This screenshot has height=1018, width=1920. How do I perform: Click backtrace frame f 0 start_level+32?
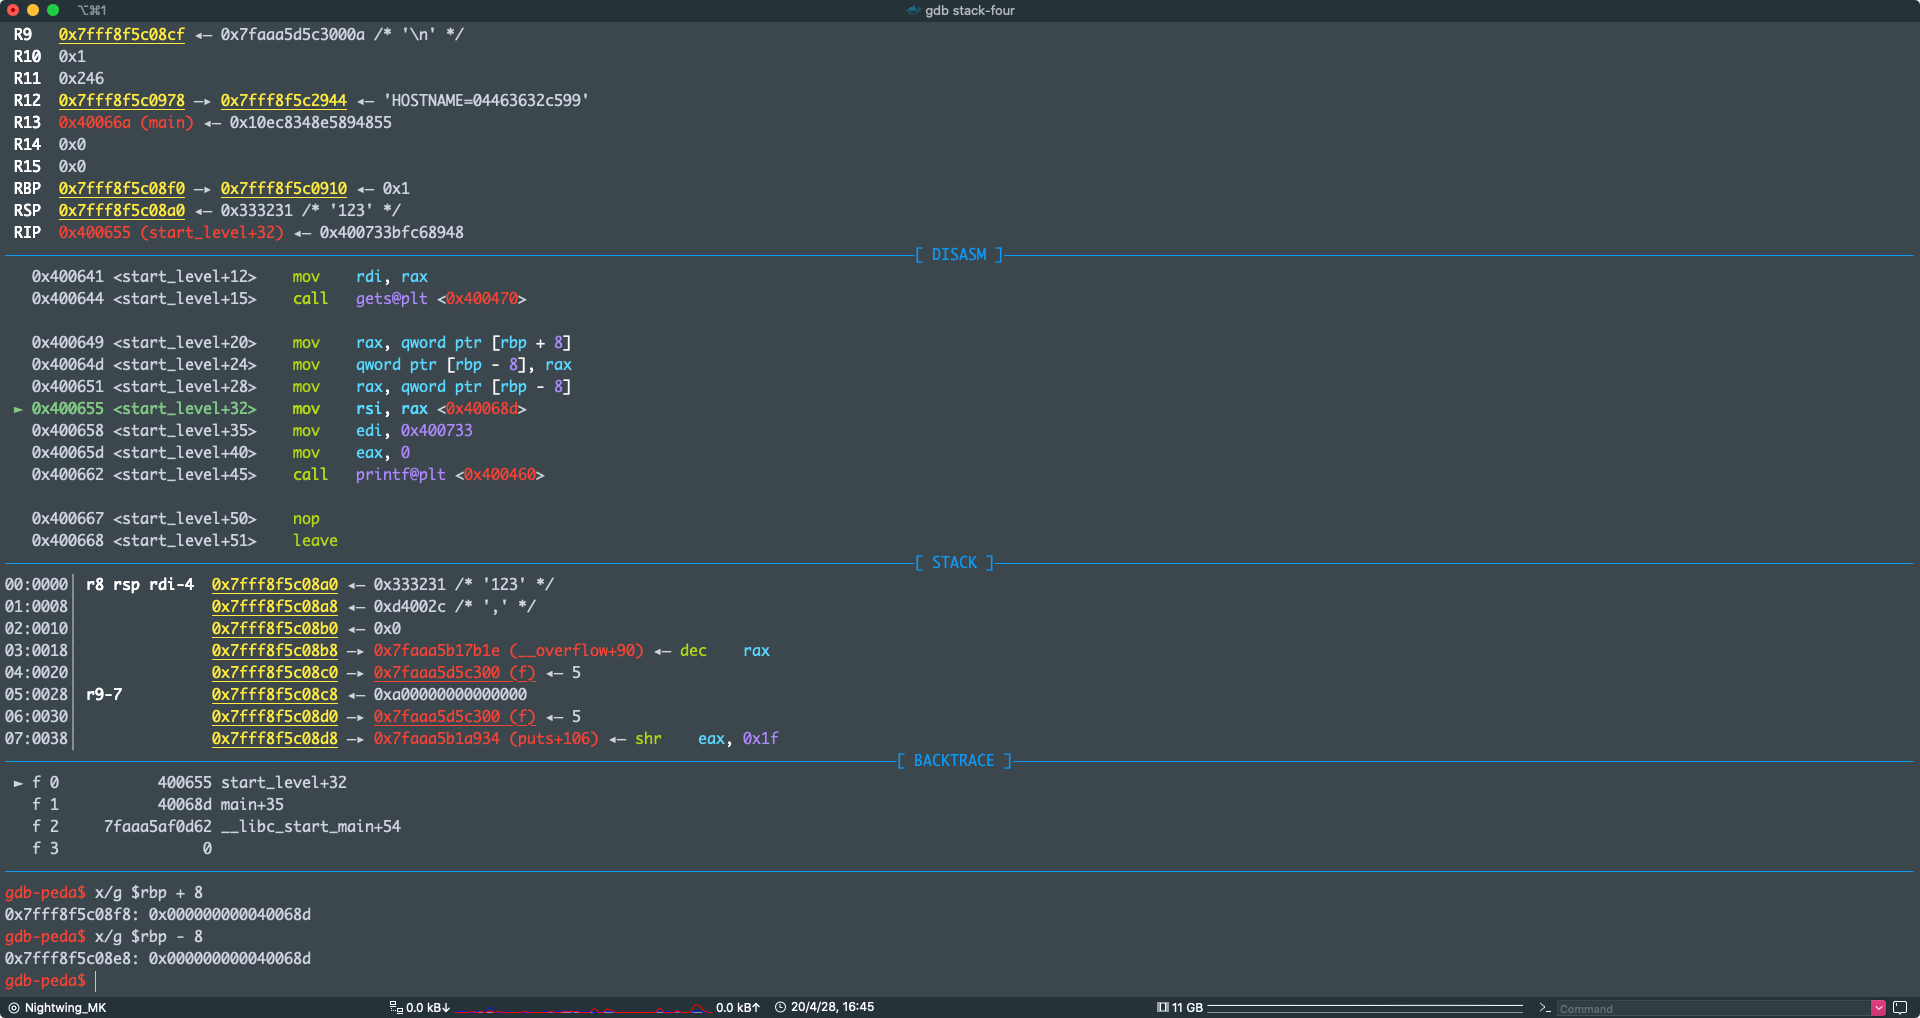(190, 783)
